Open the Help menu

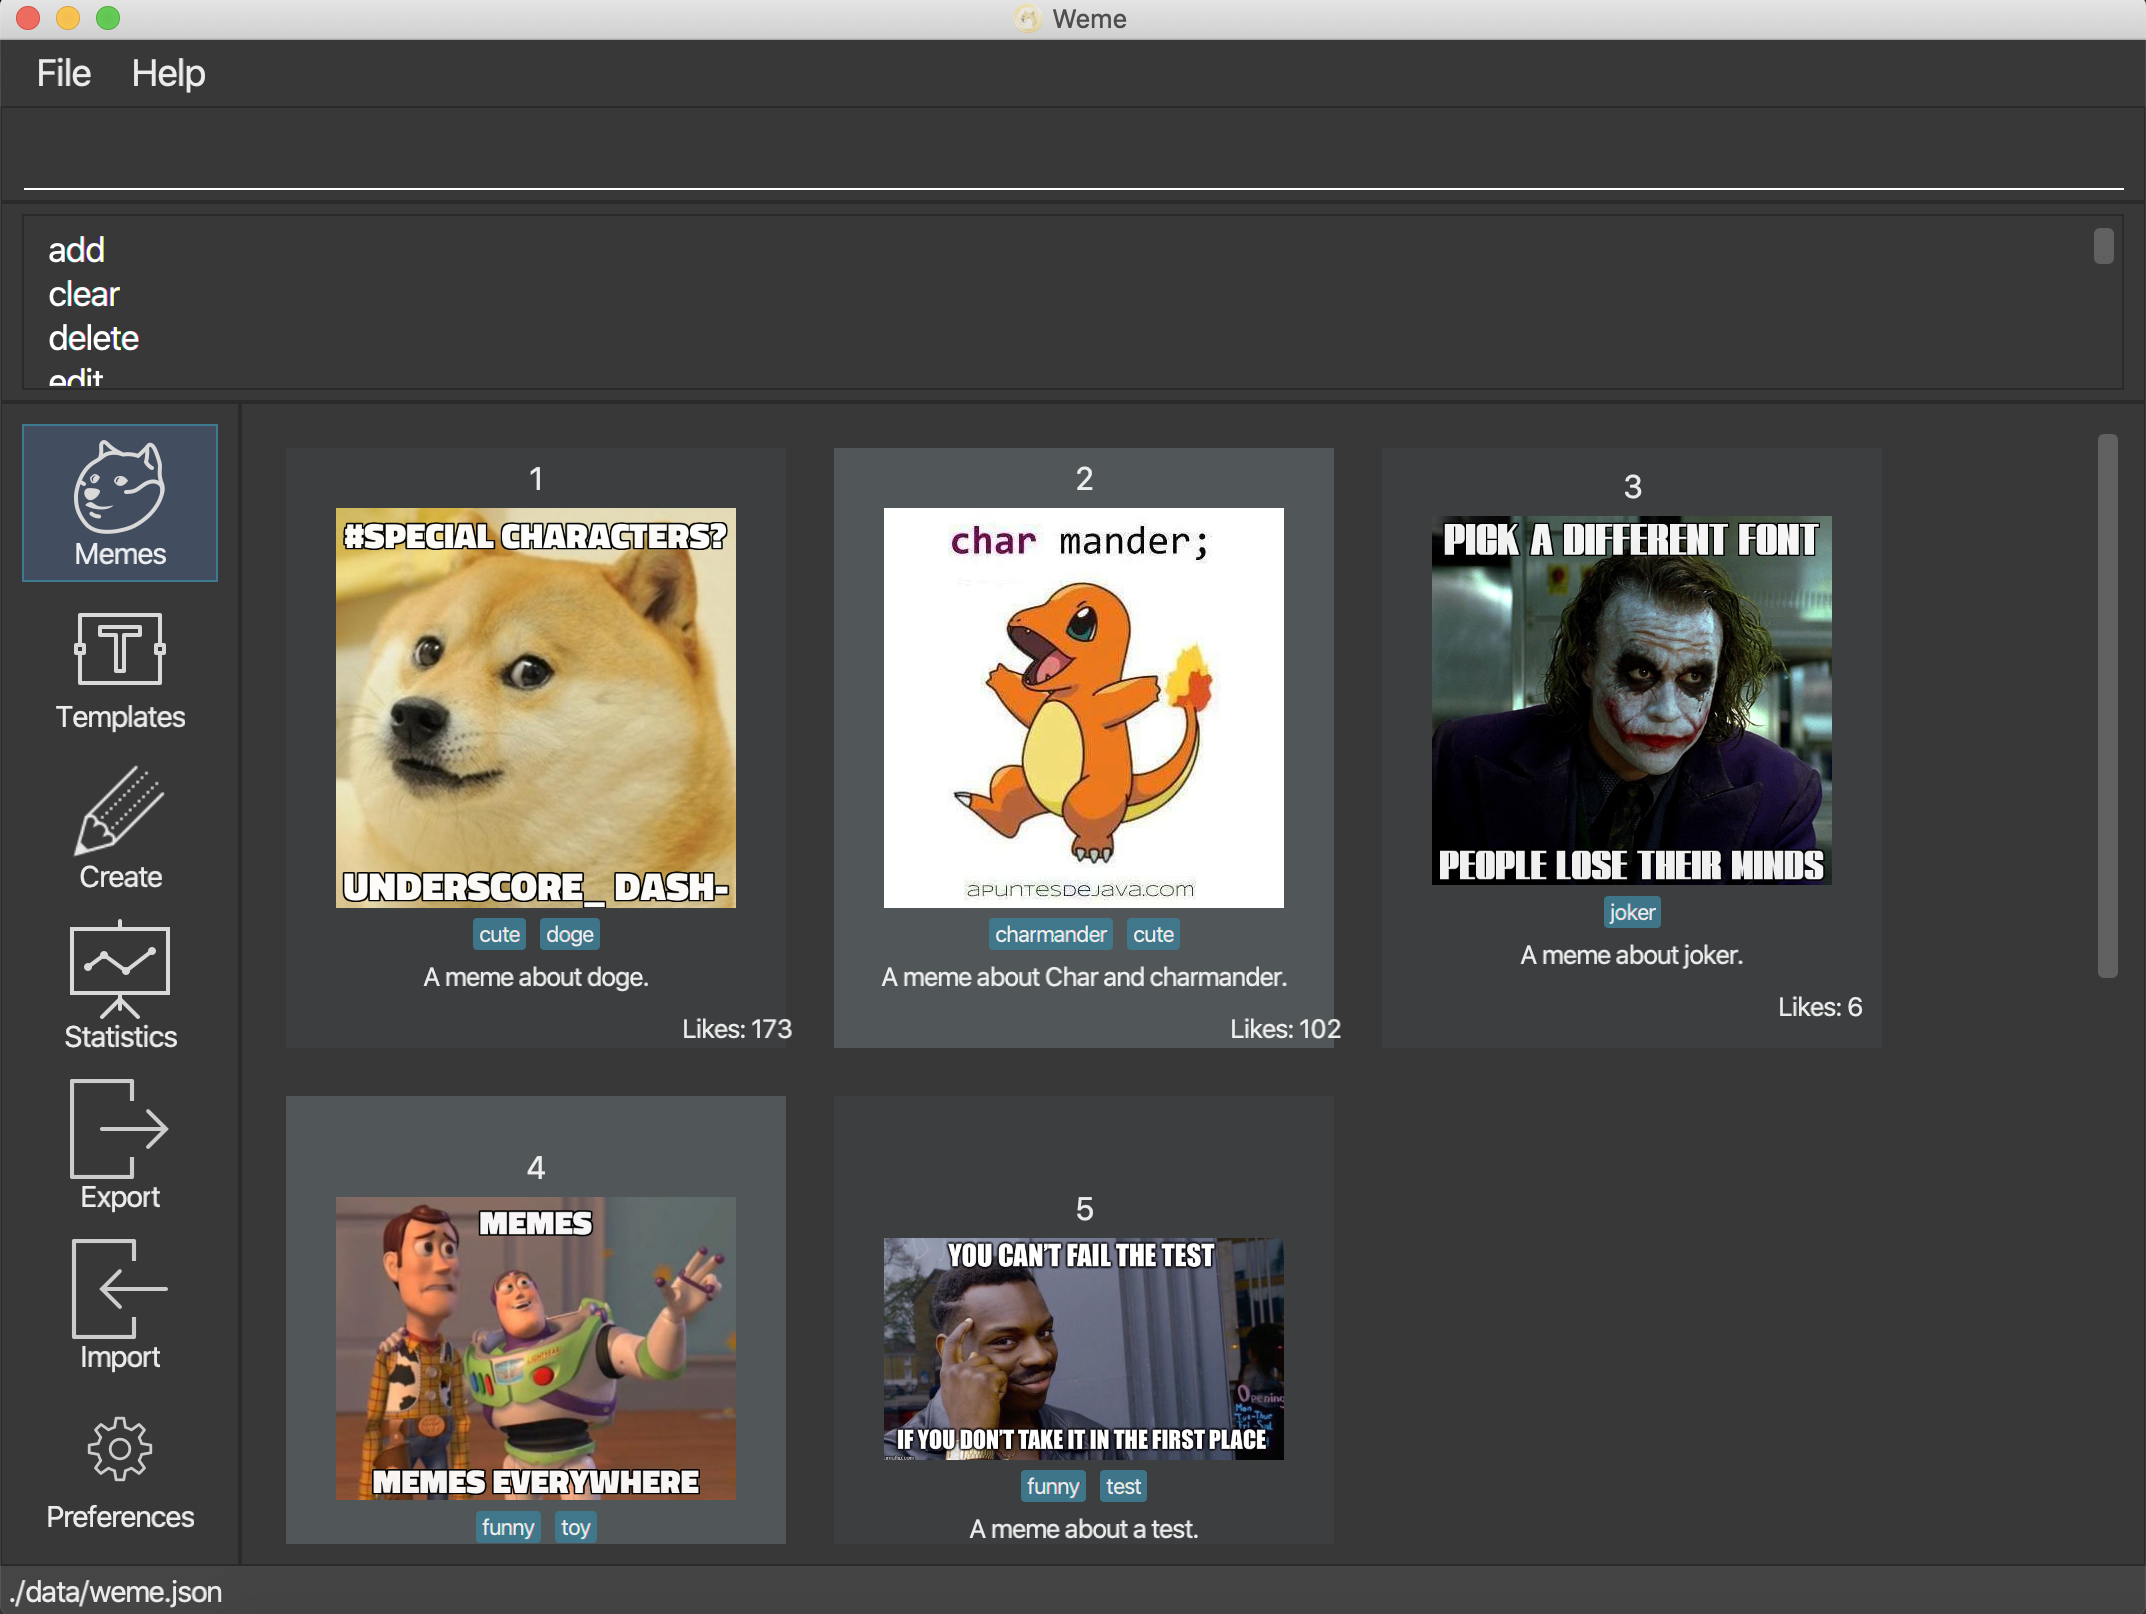pyautogui.click(x=168, y=73)
